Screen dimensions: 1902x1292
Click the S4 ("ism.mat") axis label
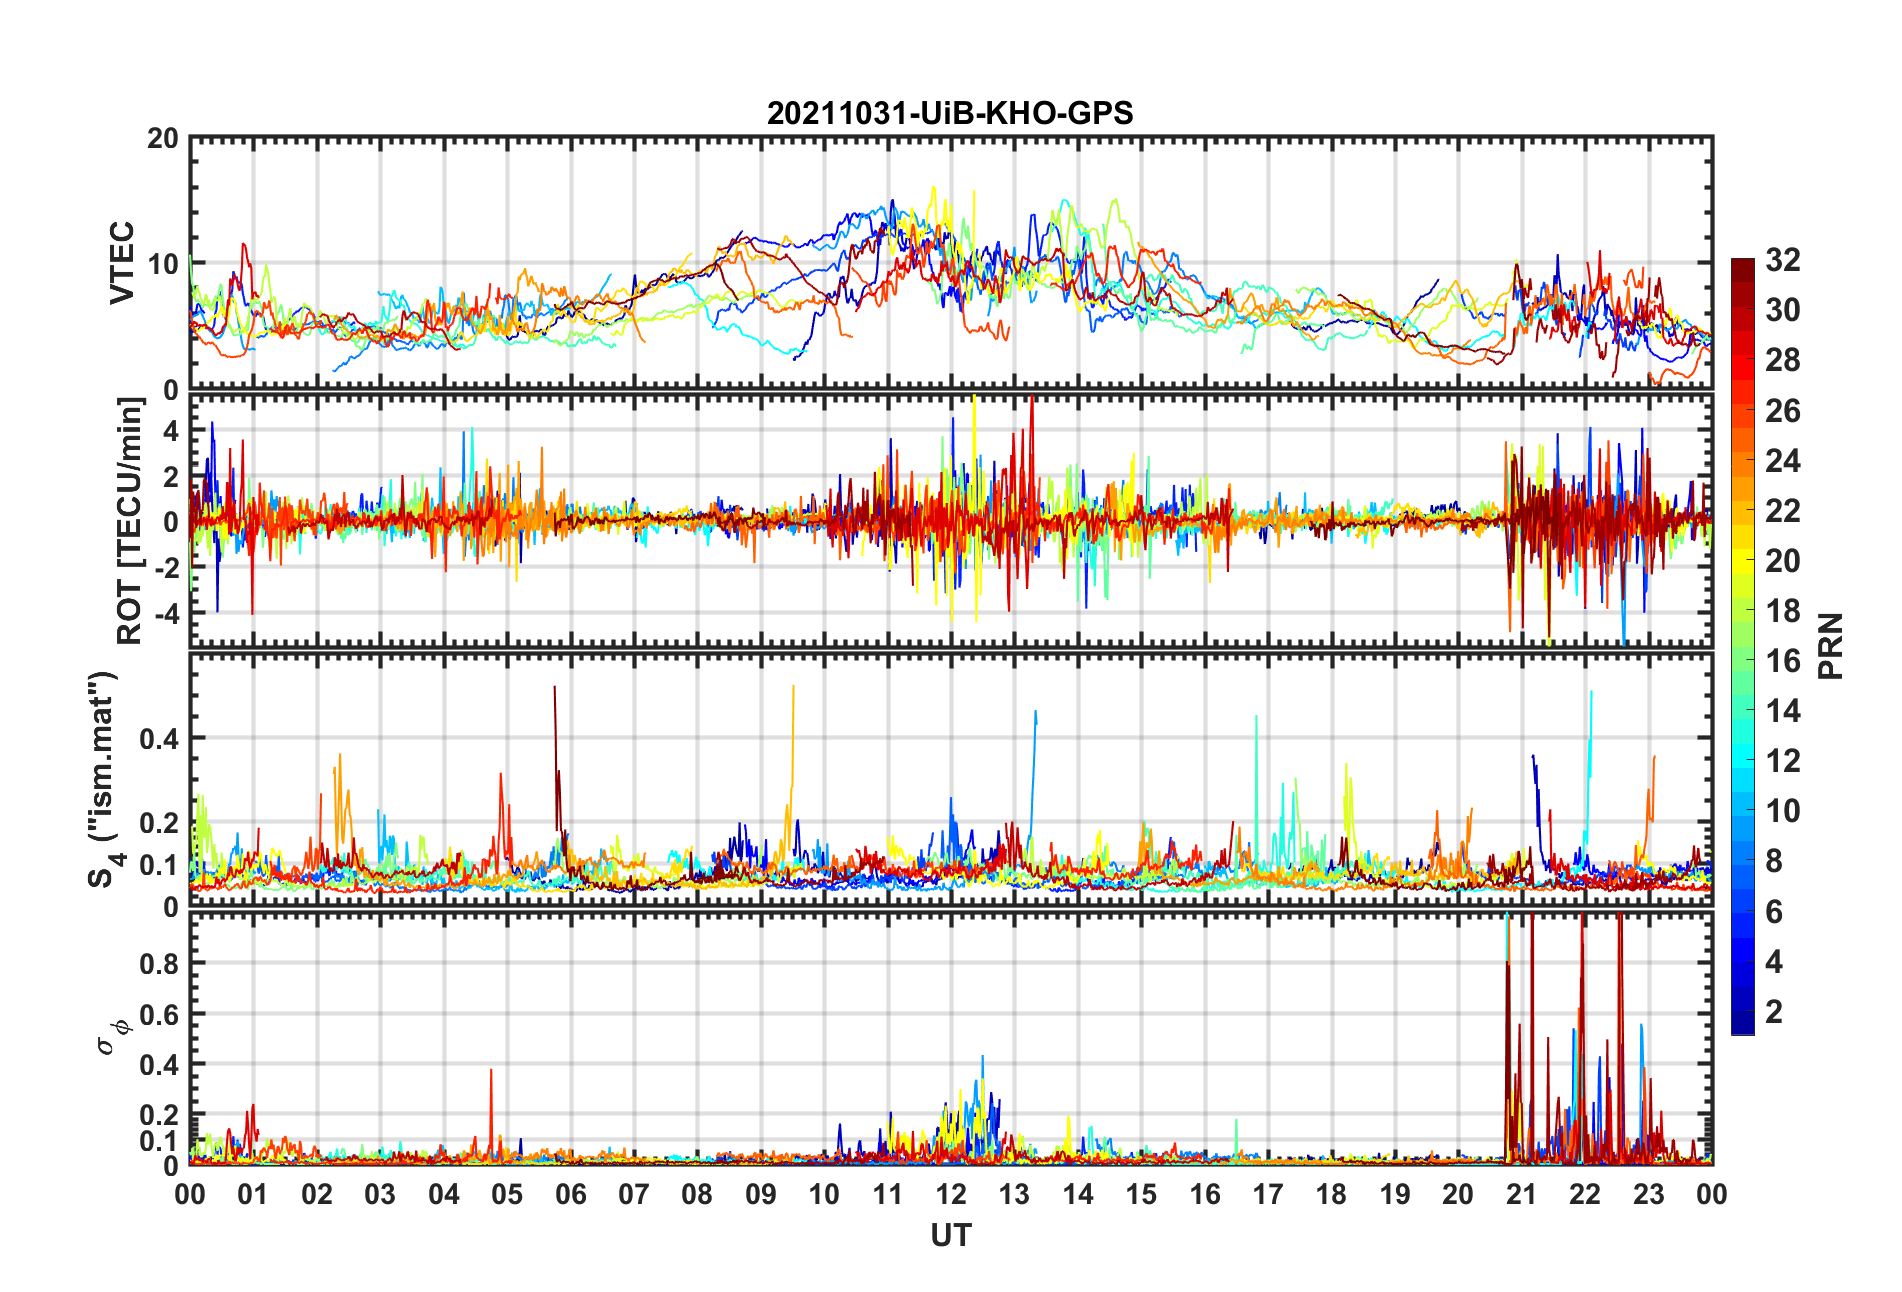click(x=104, y=779)
